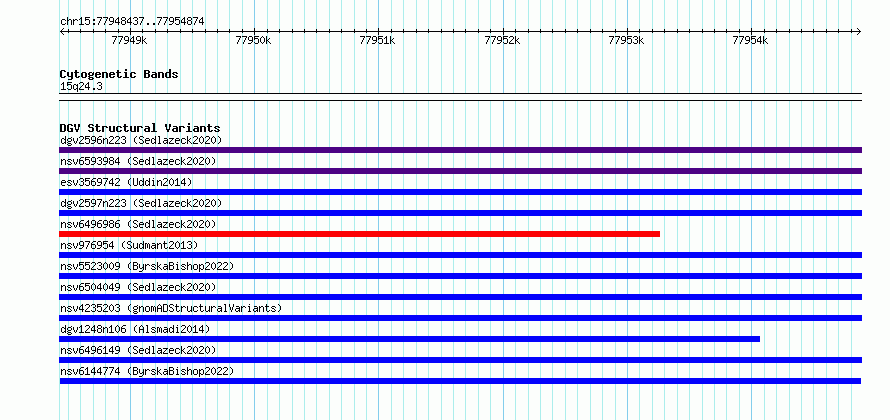The width and height of the screenshot is (890, 420).
Task: Select the blue dgv2597n223 variant bar
Action: point(460,213)
